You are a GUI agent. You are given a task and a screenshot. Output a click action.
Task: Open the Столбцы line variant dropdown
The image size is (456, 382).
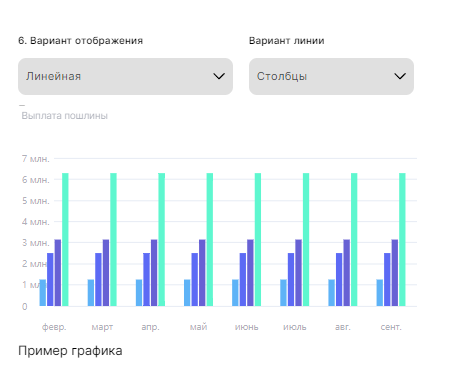331,76
